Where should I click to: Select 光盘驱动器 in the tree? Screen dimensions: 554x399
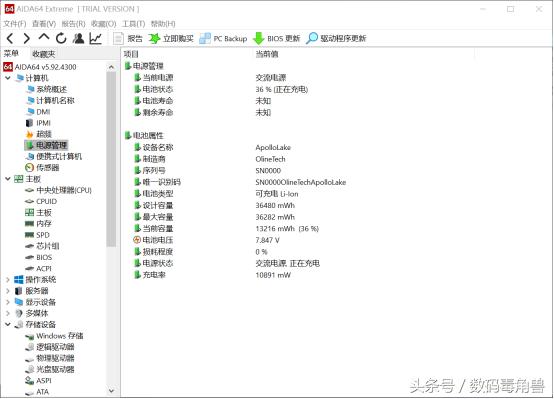tap(50, 369)
